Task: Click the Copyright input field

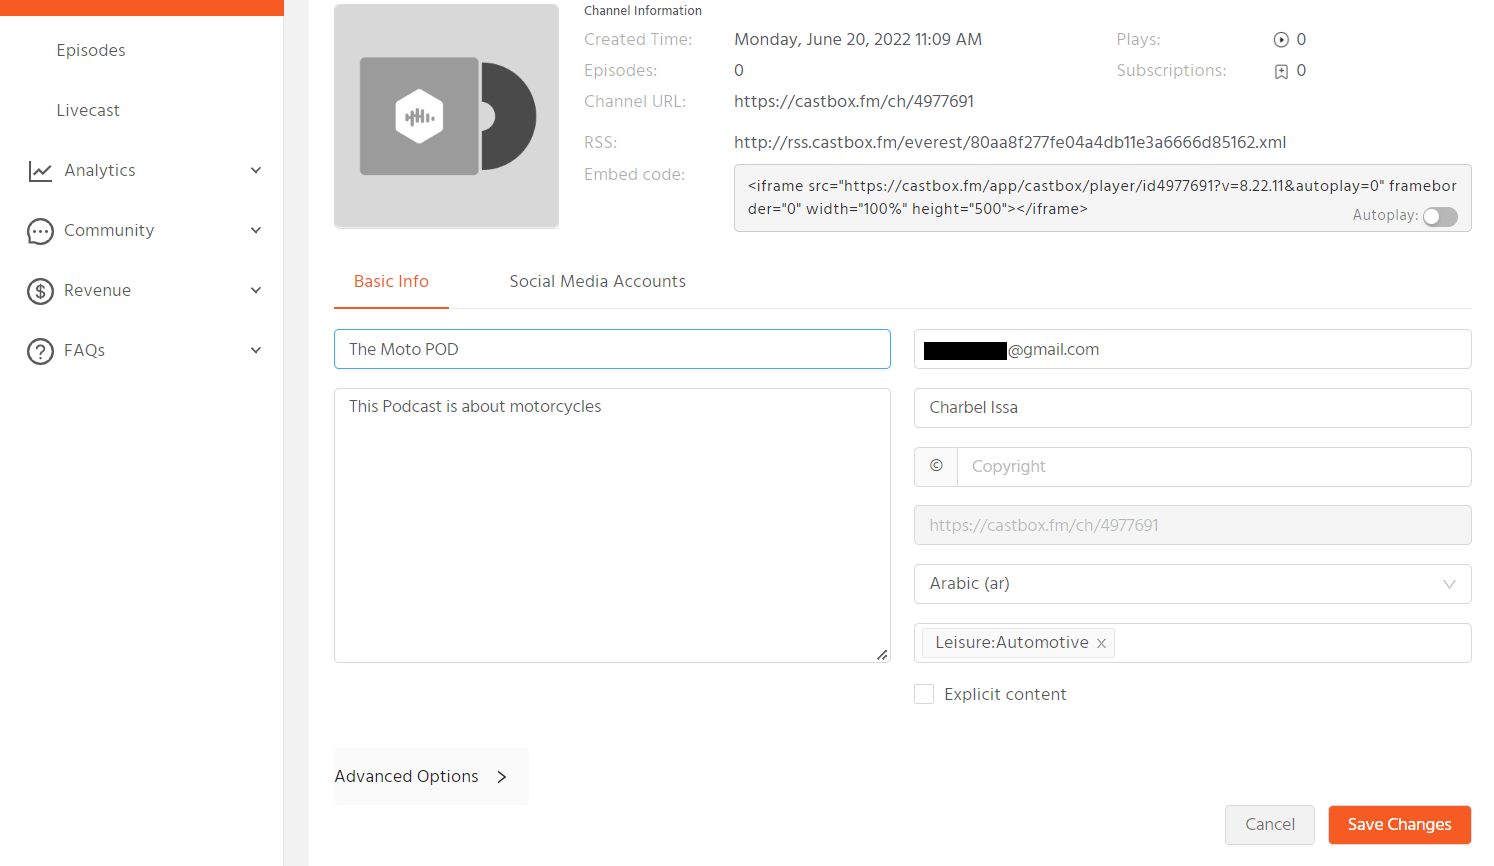Action: coord(1214,467)
